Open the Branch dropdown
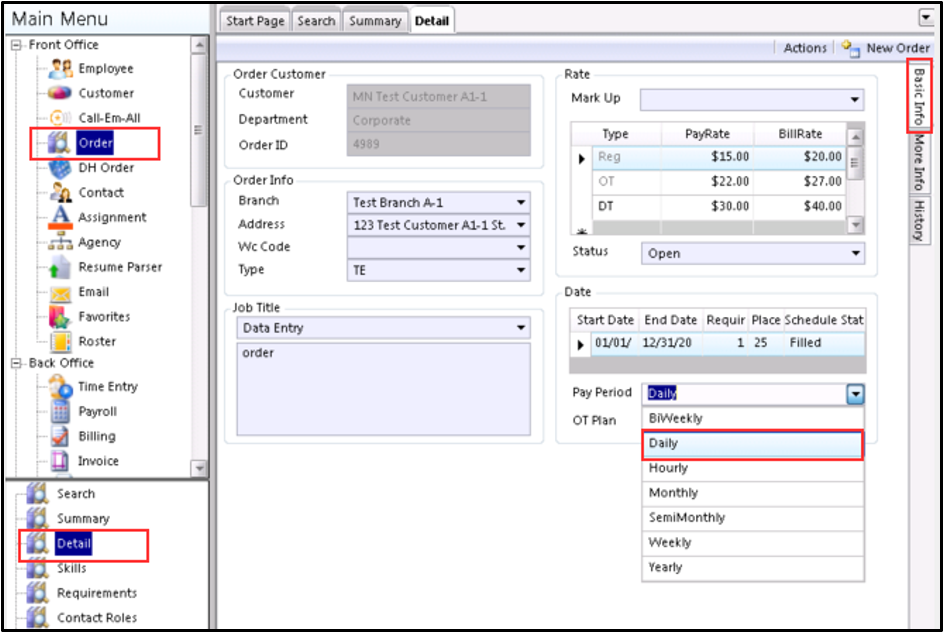The height and width of the screenshot is (632, 944). pos(521,203)
